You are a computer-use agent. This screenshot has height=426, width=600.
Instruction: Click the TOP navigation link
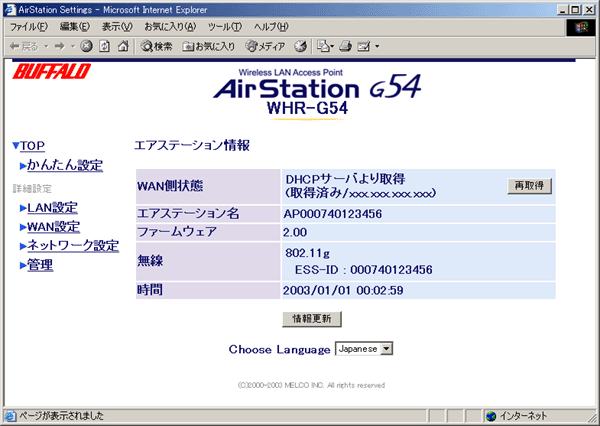(32, 146)
